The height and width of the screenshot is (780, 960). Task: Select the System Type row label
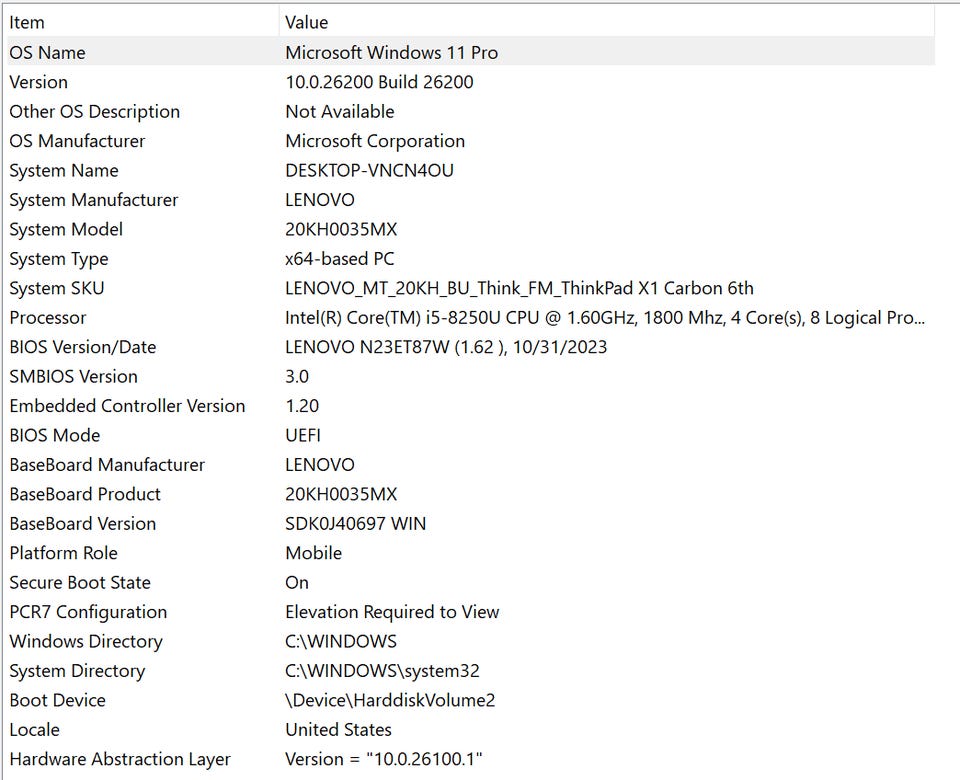pyautogui.click(x=59, y=259)
